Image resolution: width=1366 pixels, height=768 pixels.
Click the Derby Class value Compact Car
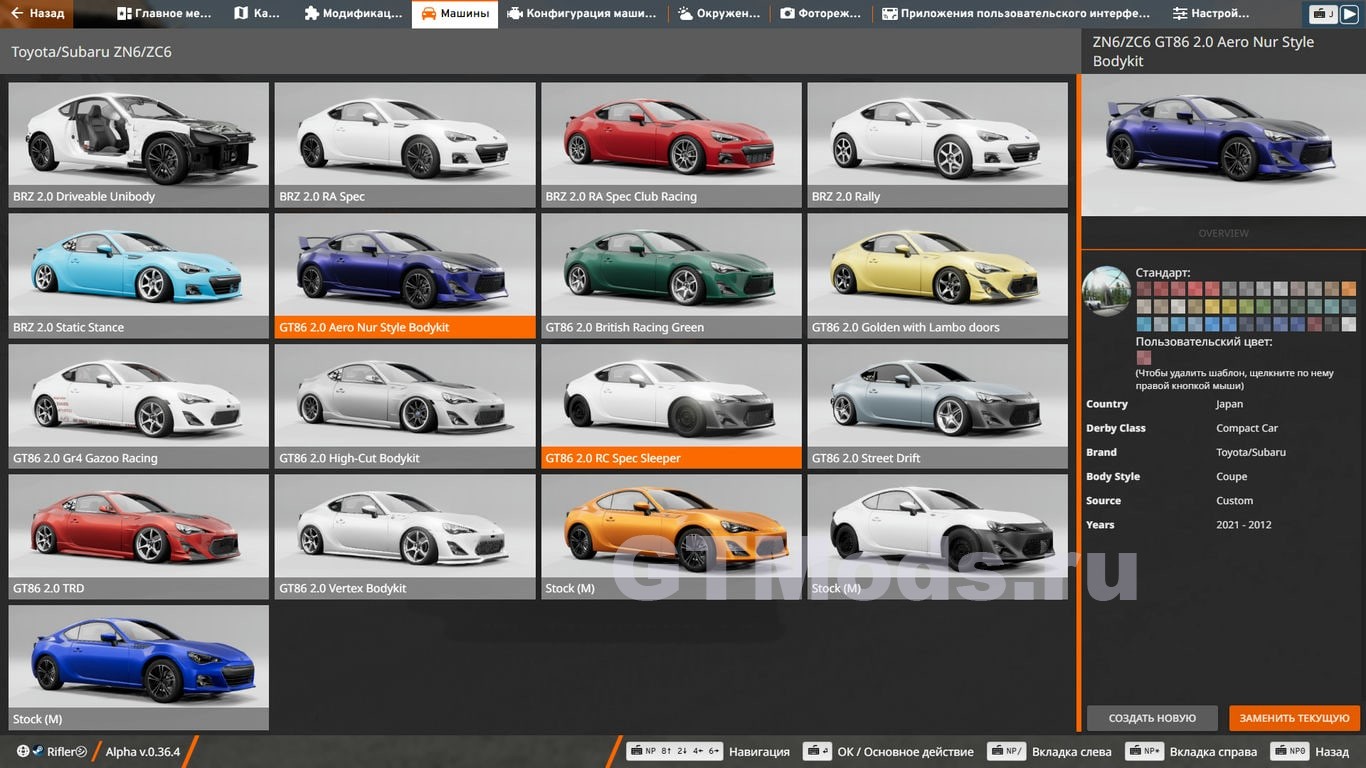pyautogui.click(x=1247, y=428)
